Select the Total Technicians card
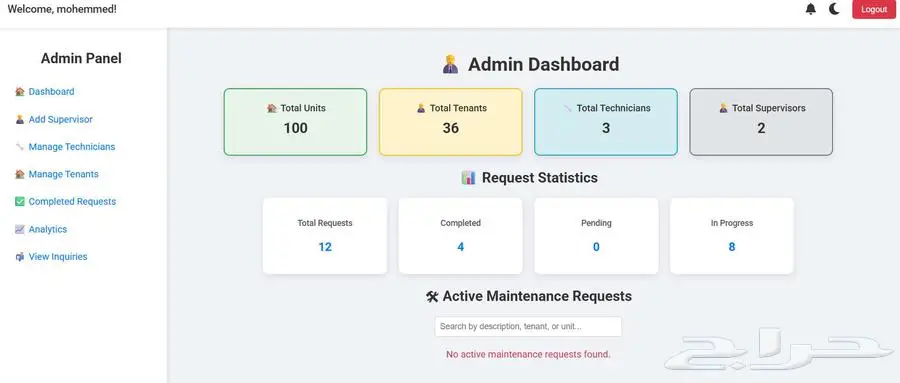The image size is (900, 383). [x=606, y=122]
